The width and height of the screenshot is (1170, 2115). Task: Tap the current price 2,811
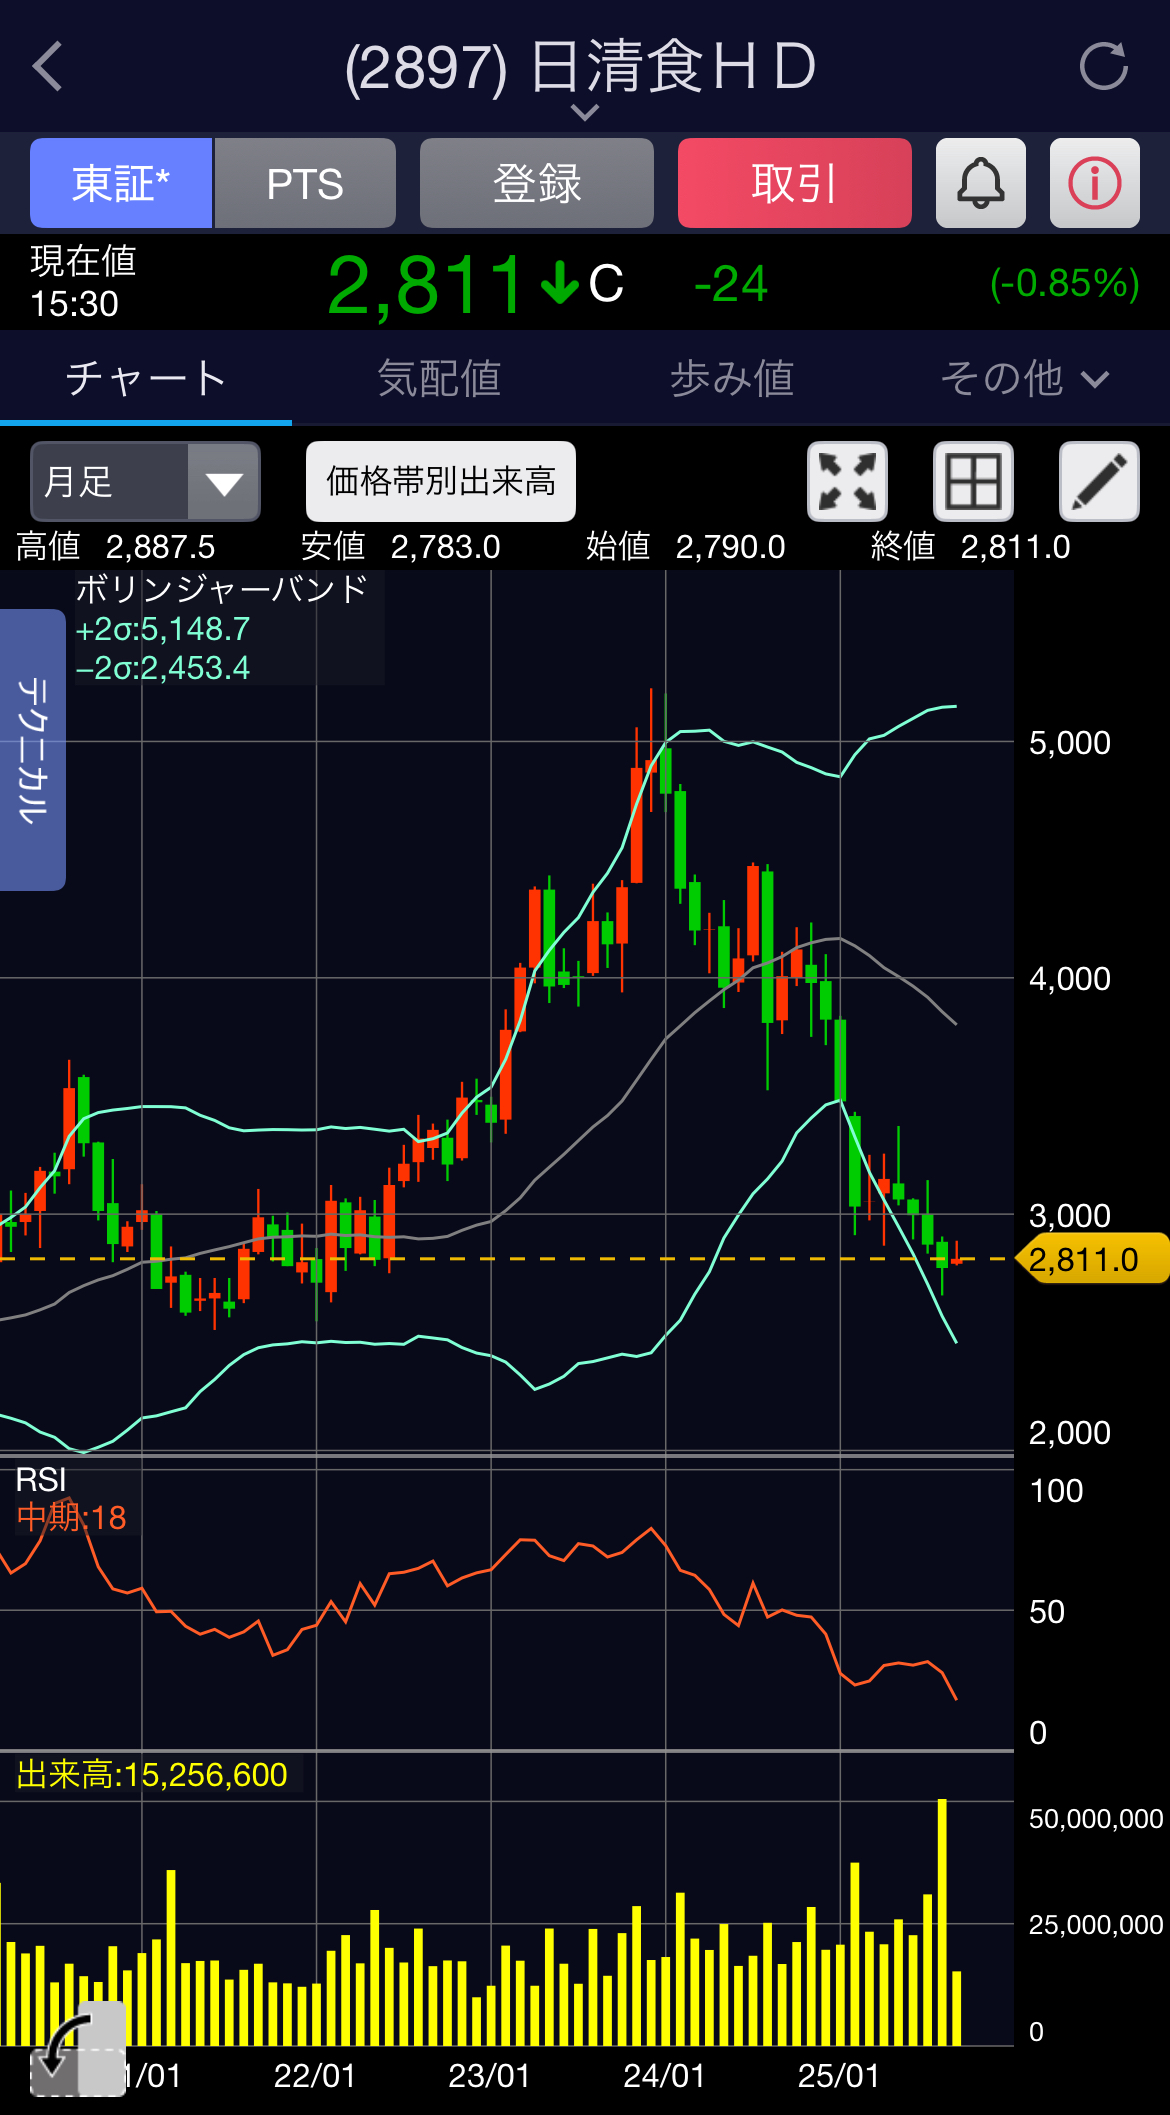[x=426, y=285]
